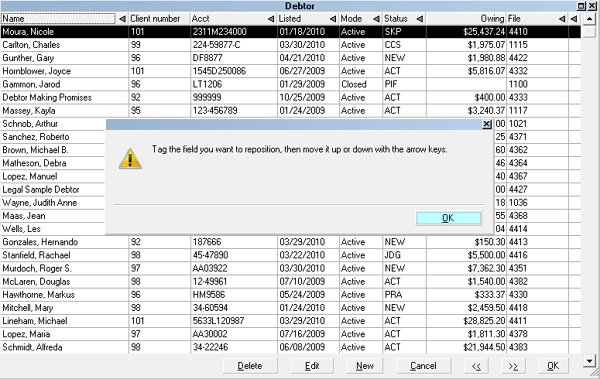This screenshot has width=600, height=379.
Task: Click OK in the reposition message dialog
Action: 448,218
